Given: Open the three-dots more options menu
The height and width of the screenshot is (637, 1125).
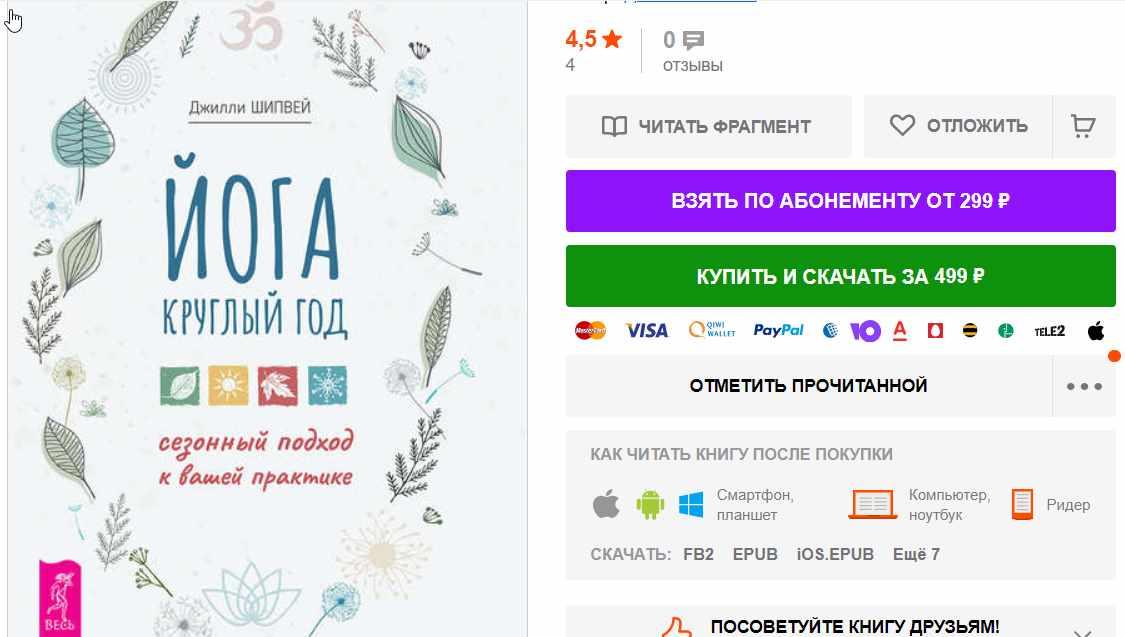Looking at the screenshot, I should pos(1084,386).
